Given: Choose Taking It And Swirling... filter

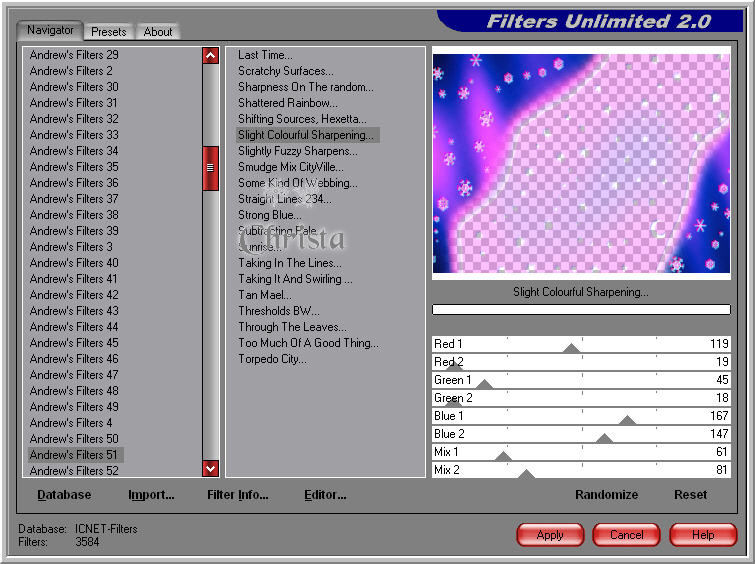Looking at the screenshot, I should (296, 279).
